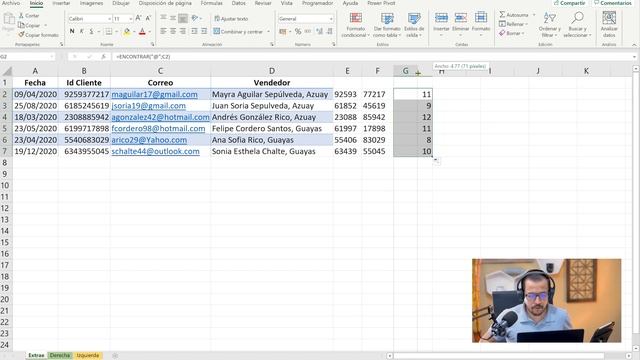Increase font size with the large A button
The height and width of the screenshot is (360, 640).
pos(138,18)
